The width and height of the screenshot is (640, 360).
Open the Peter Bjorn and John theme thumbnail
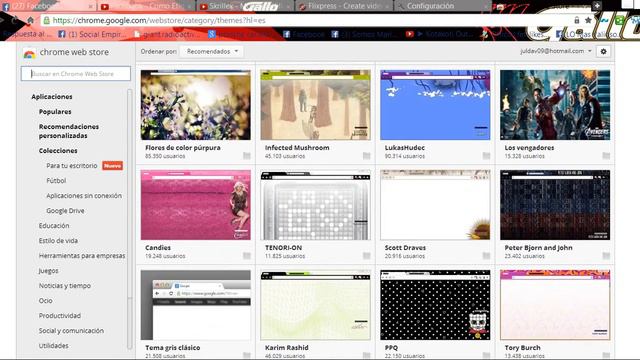(x=555, y=205)
